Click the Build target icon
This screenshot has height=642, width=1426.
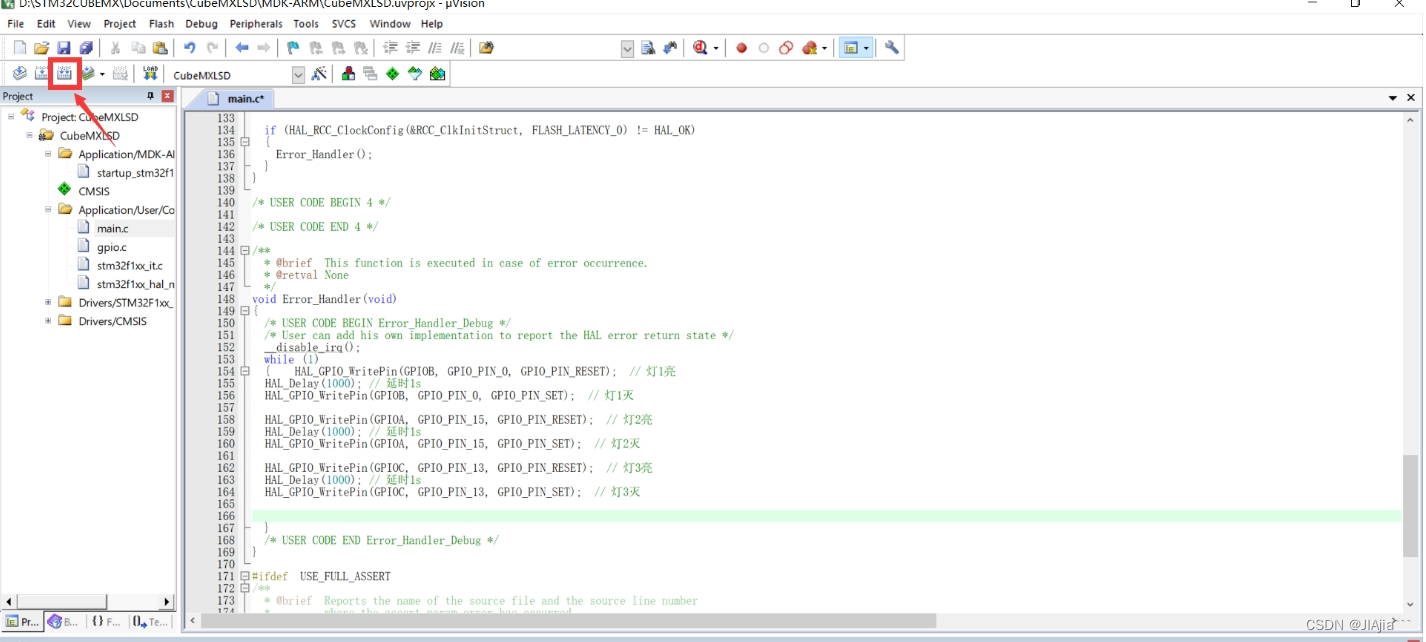(x=41, y=74)
